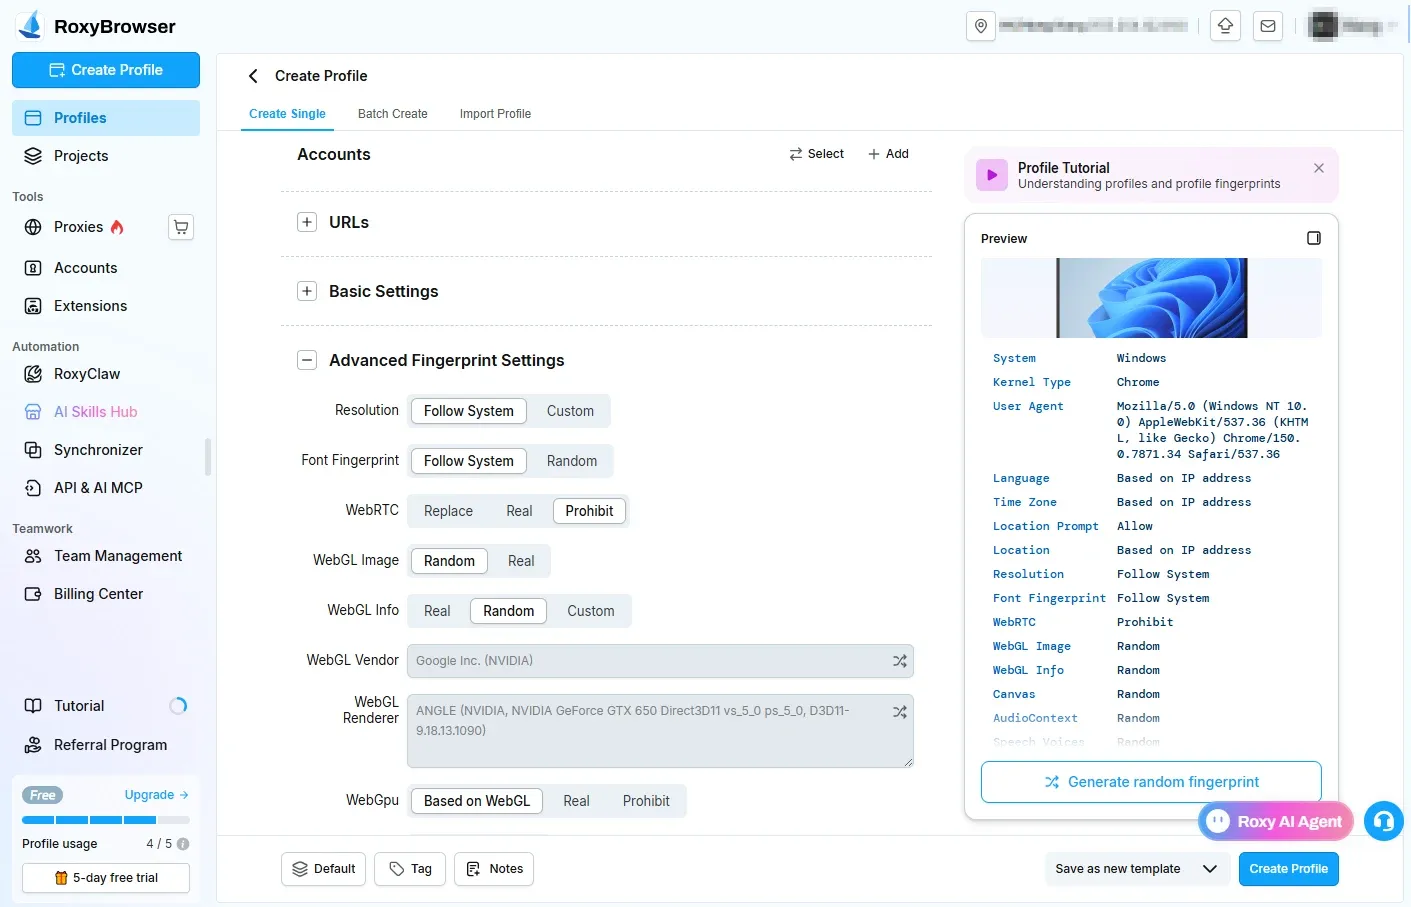Switch to the Batch Create tab
Screen dimensions: 1411x907
click(x=392, y=114)
